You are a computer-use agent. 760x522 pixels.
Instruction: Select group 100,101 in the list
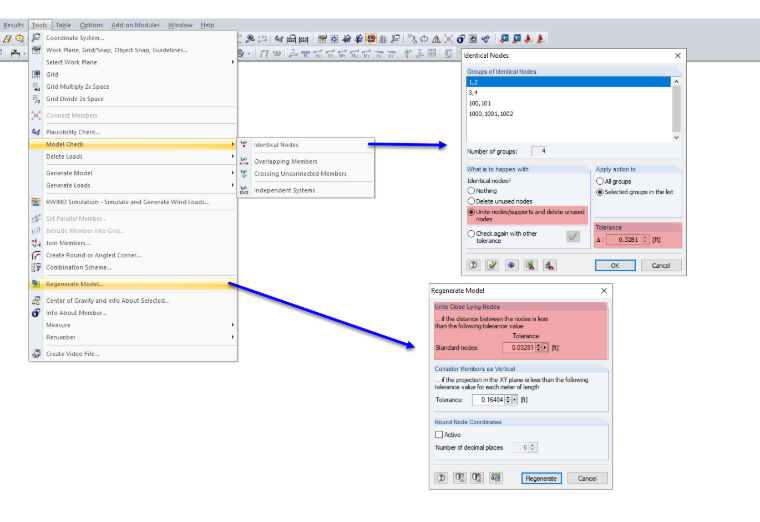point(568,103)
